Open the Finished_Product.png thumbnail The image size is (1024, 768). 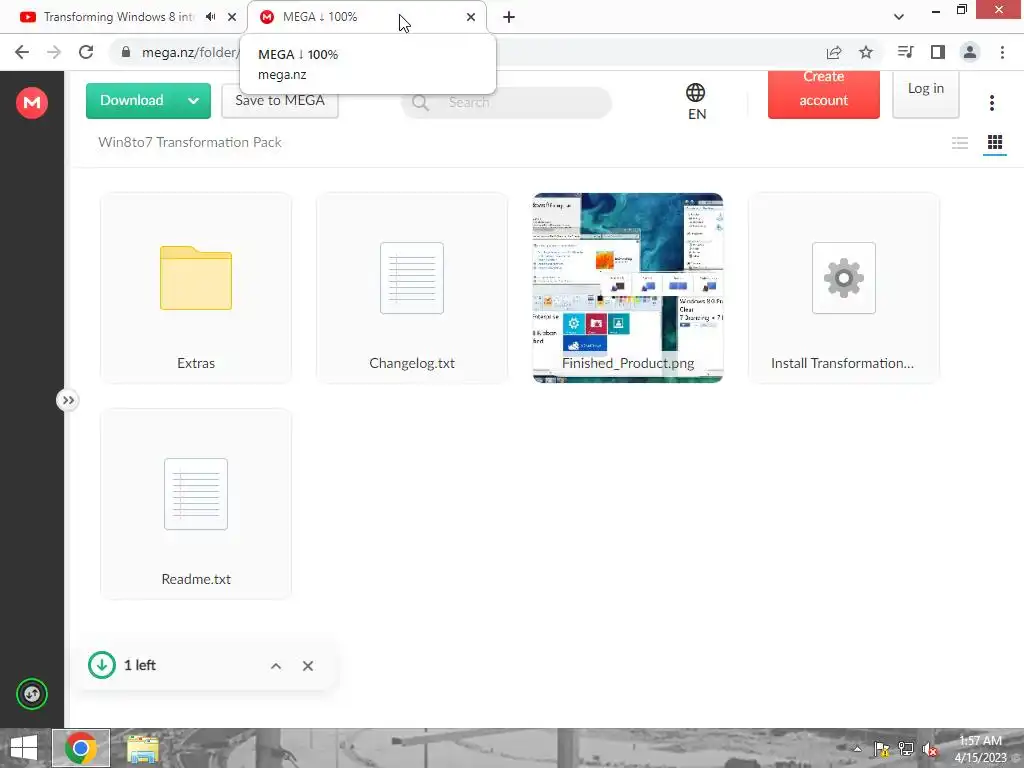pos(628,287)
